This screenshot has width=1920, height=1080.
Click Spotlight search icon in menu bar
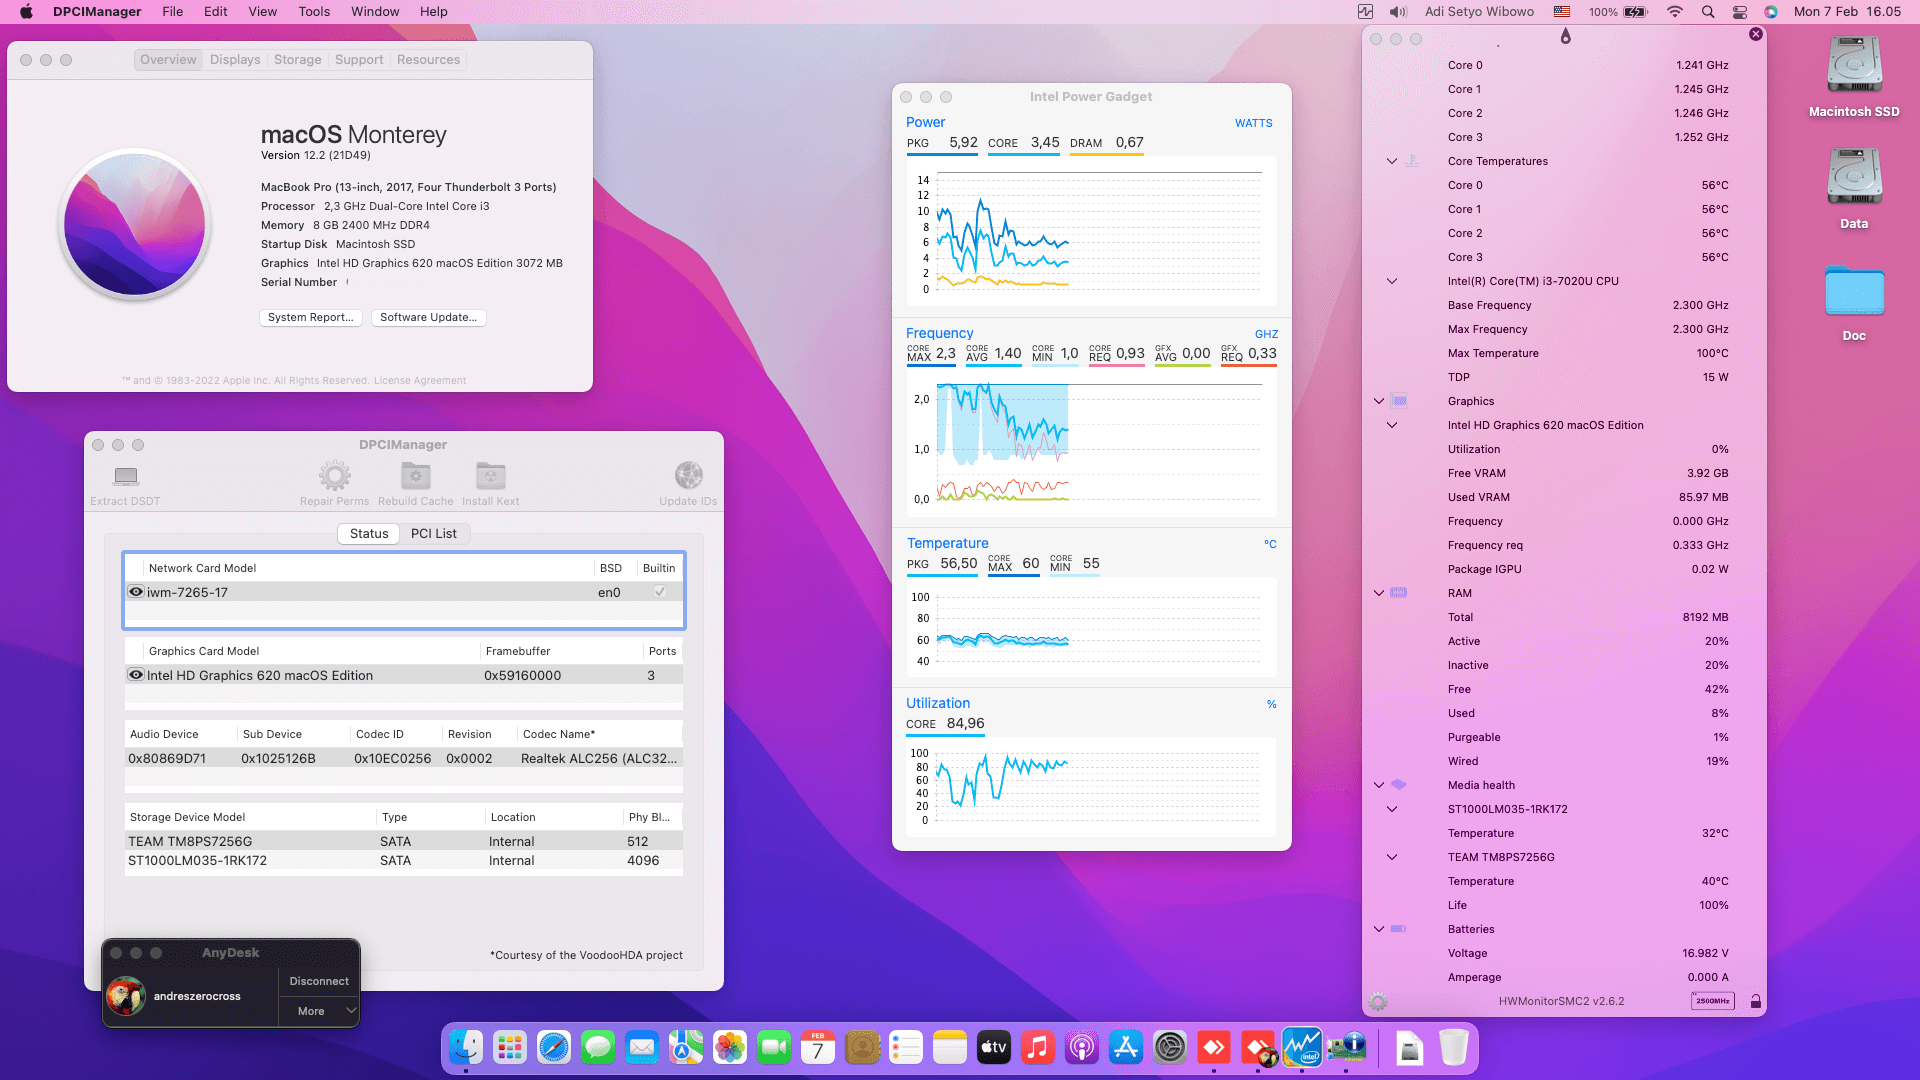tap(1708, 12)
